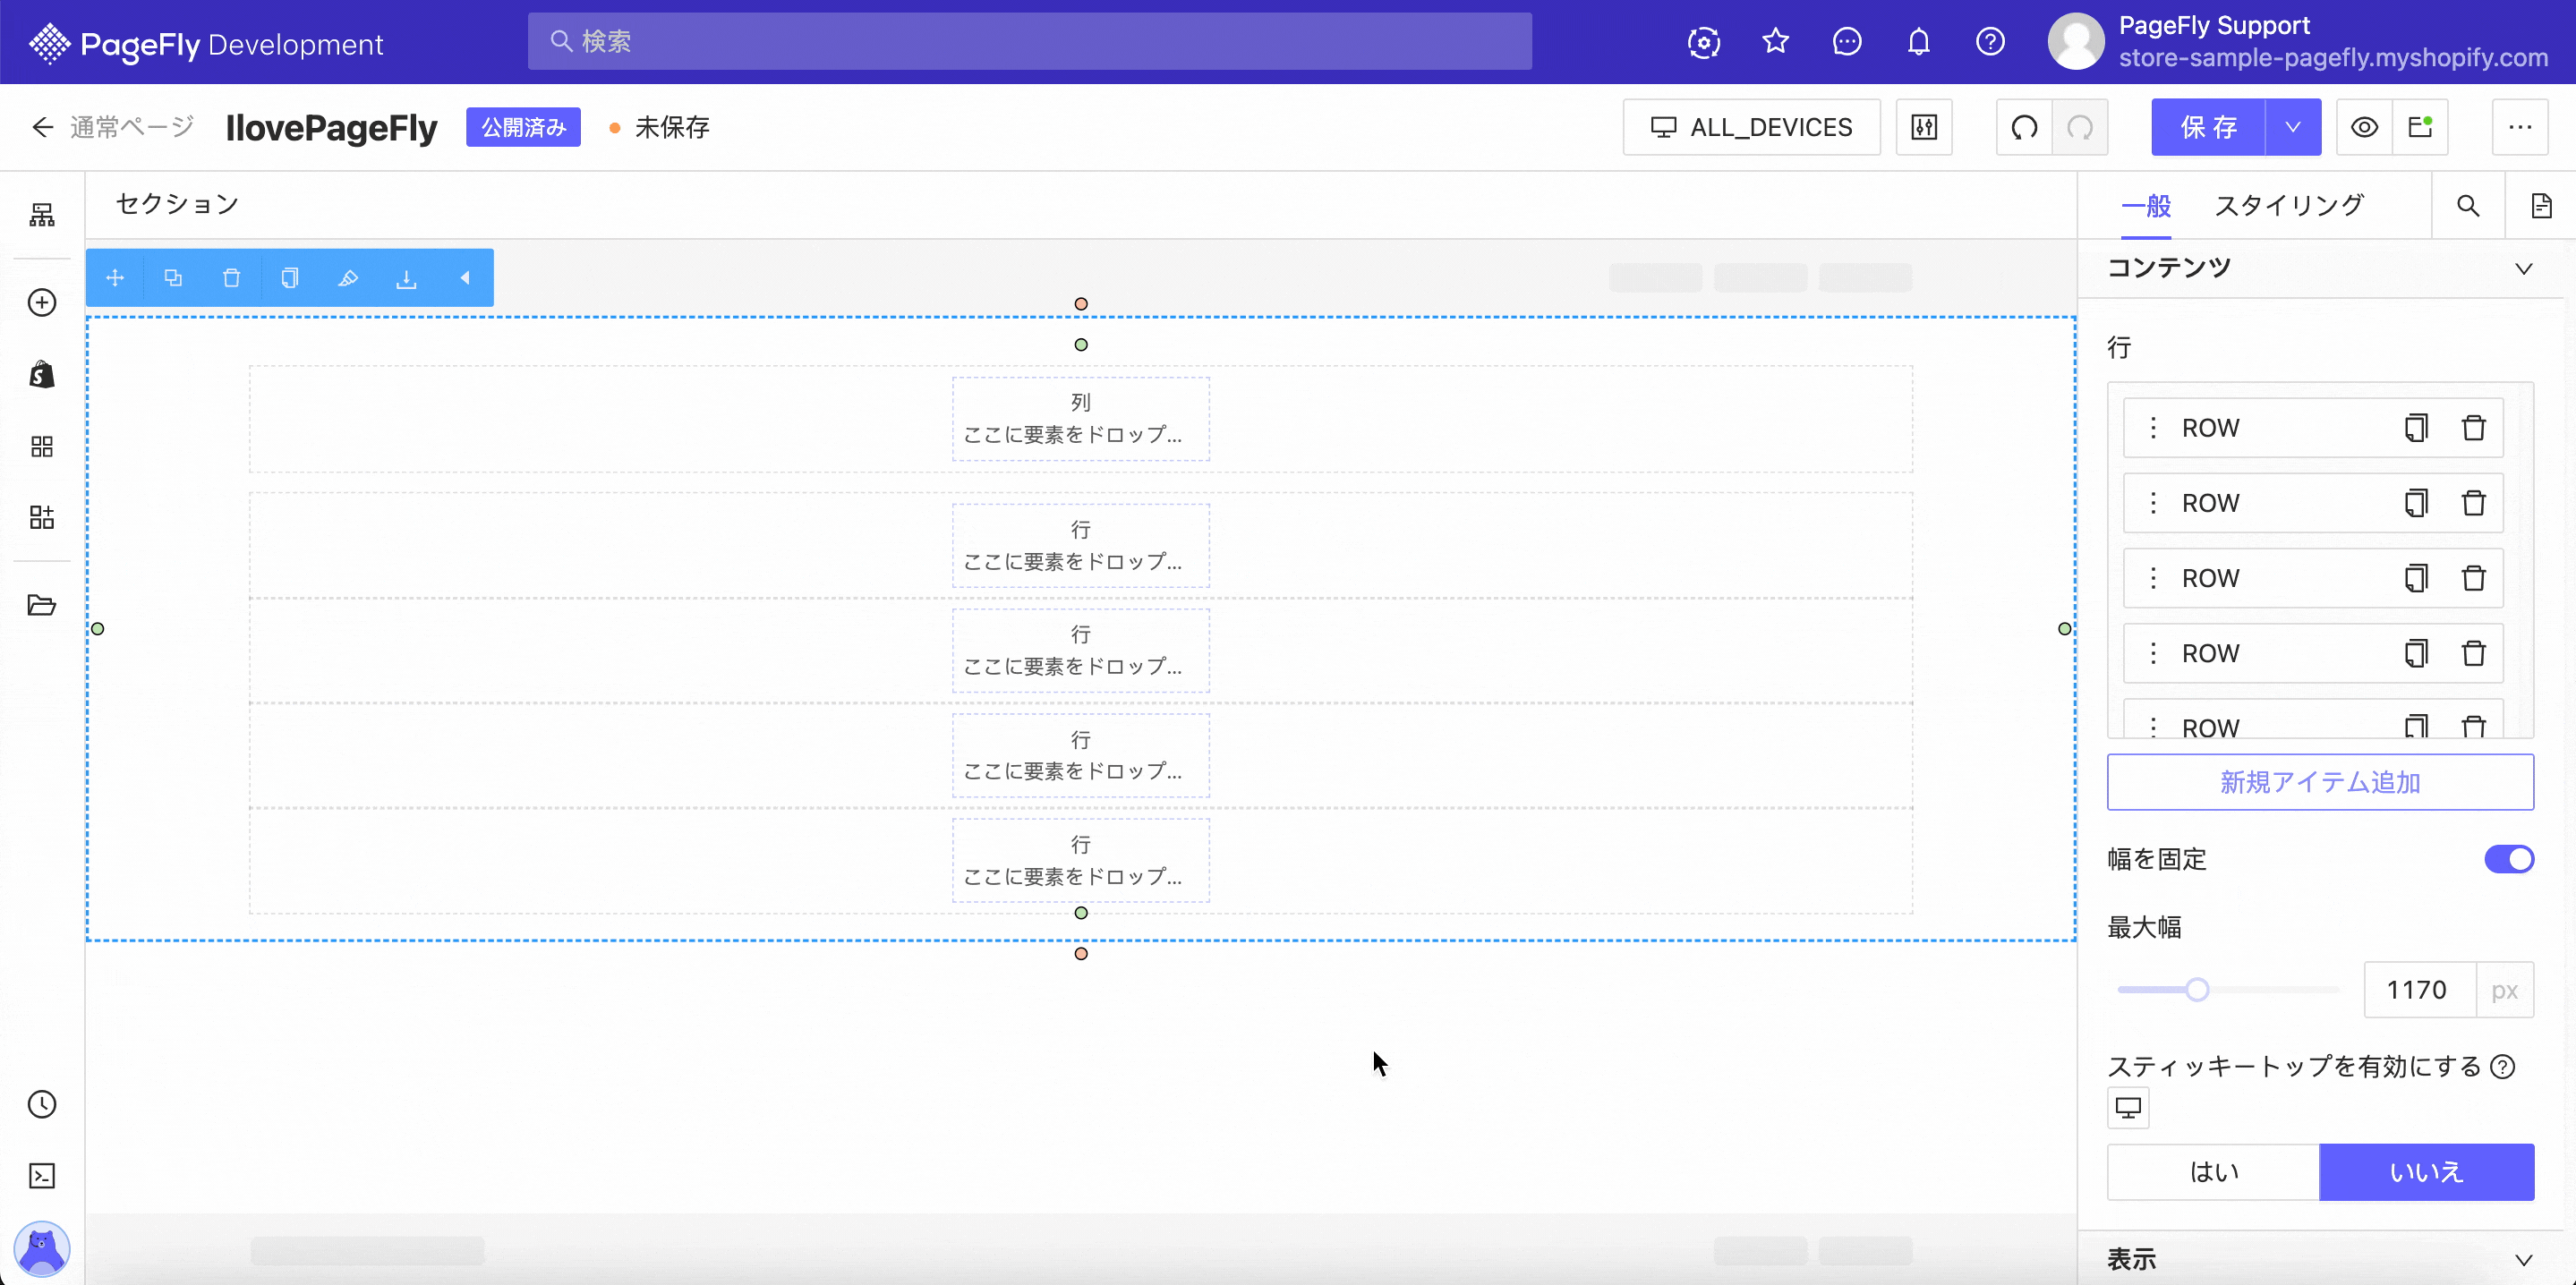Click the download save-section icon in blue toolbar
Viewport: 2576px width, 1285px height.
(x=406, y=278)
